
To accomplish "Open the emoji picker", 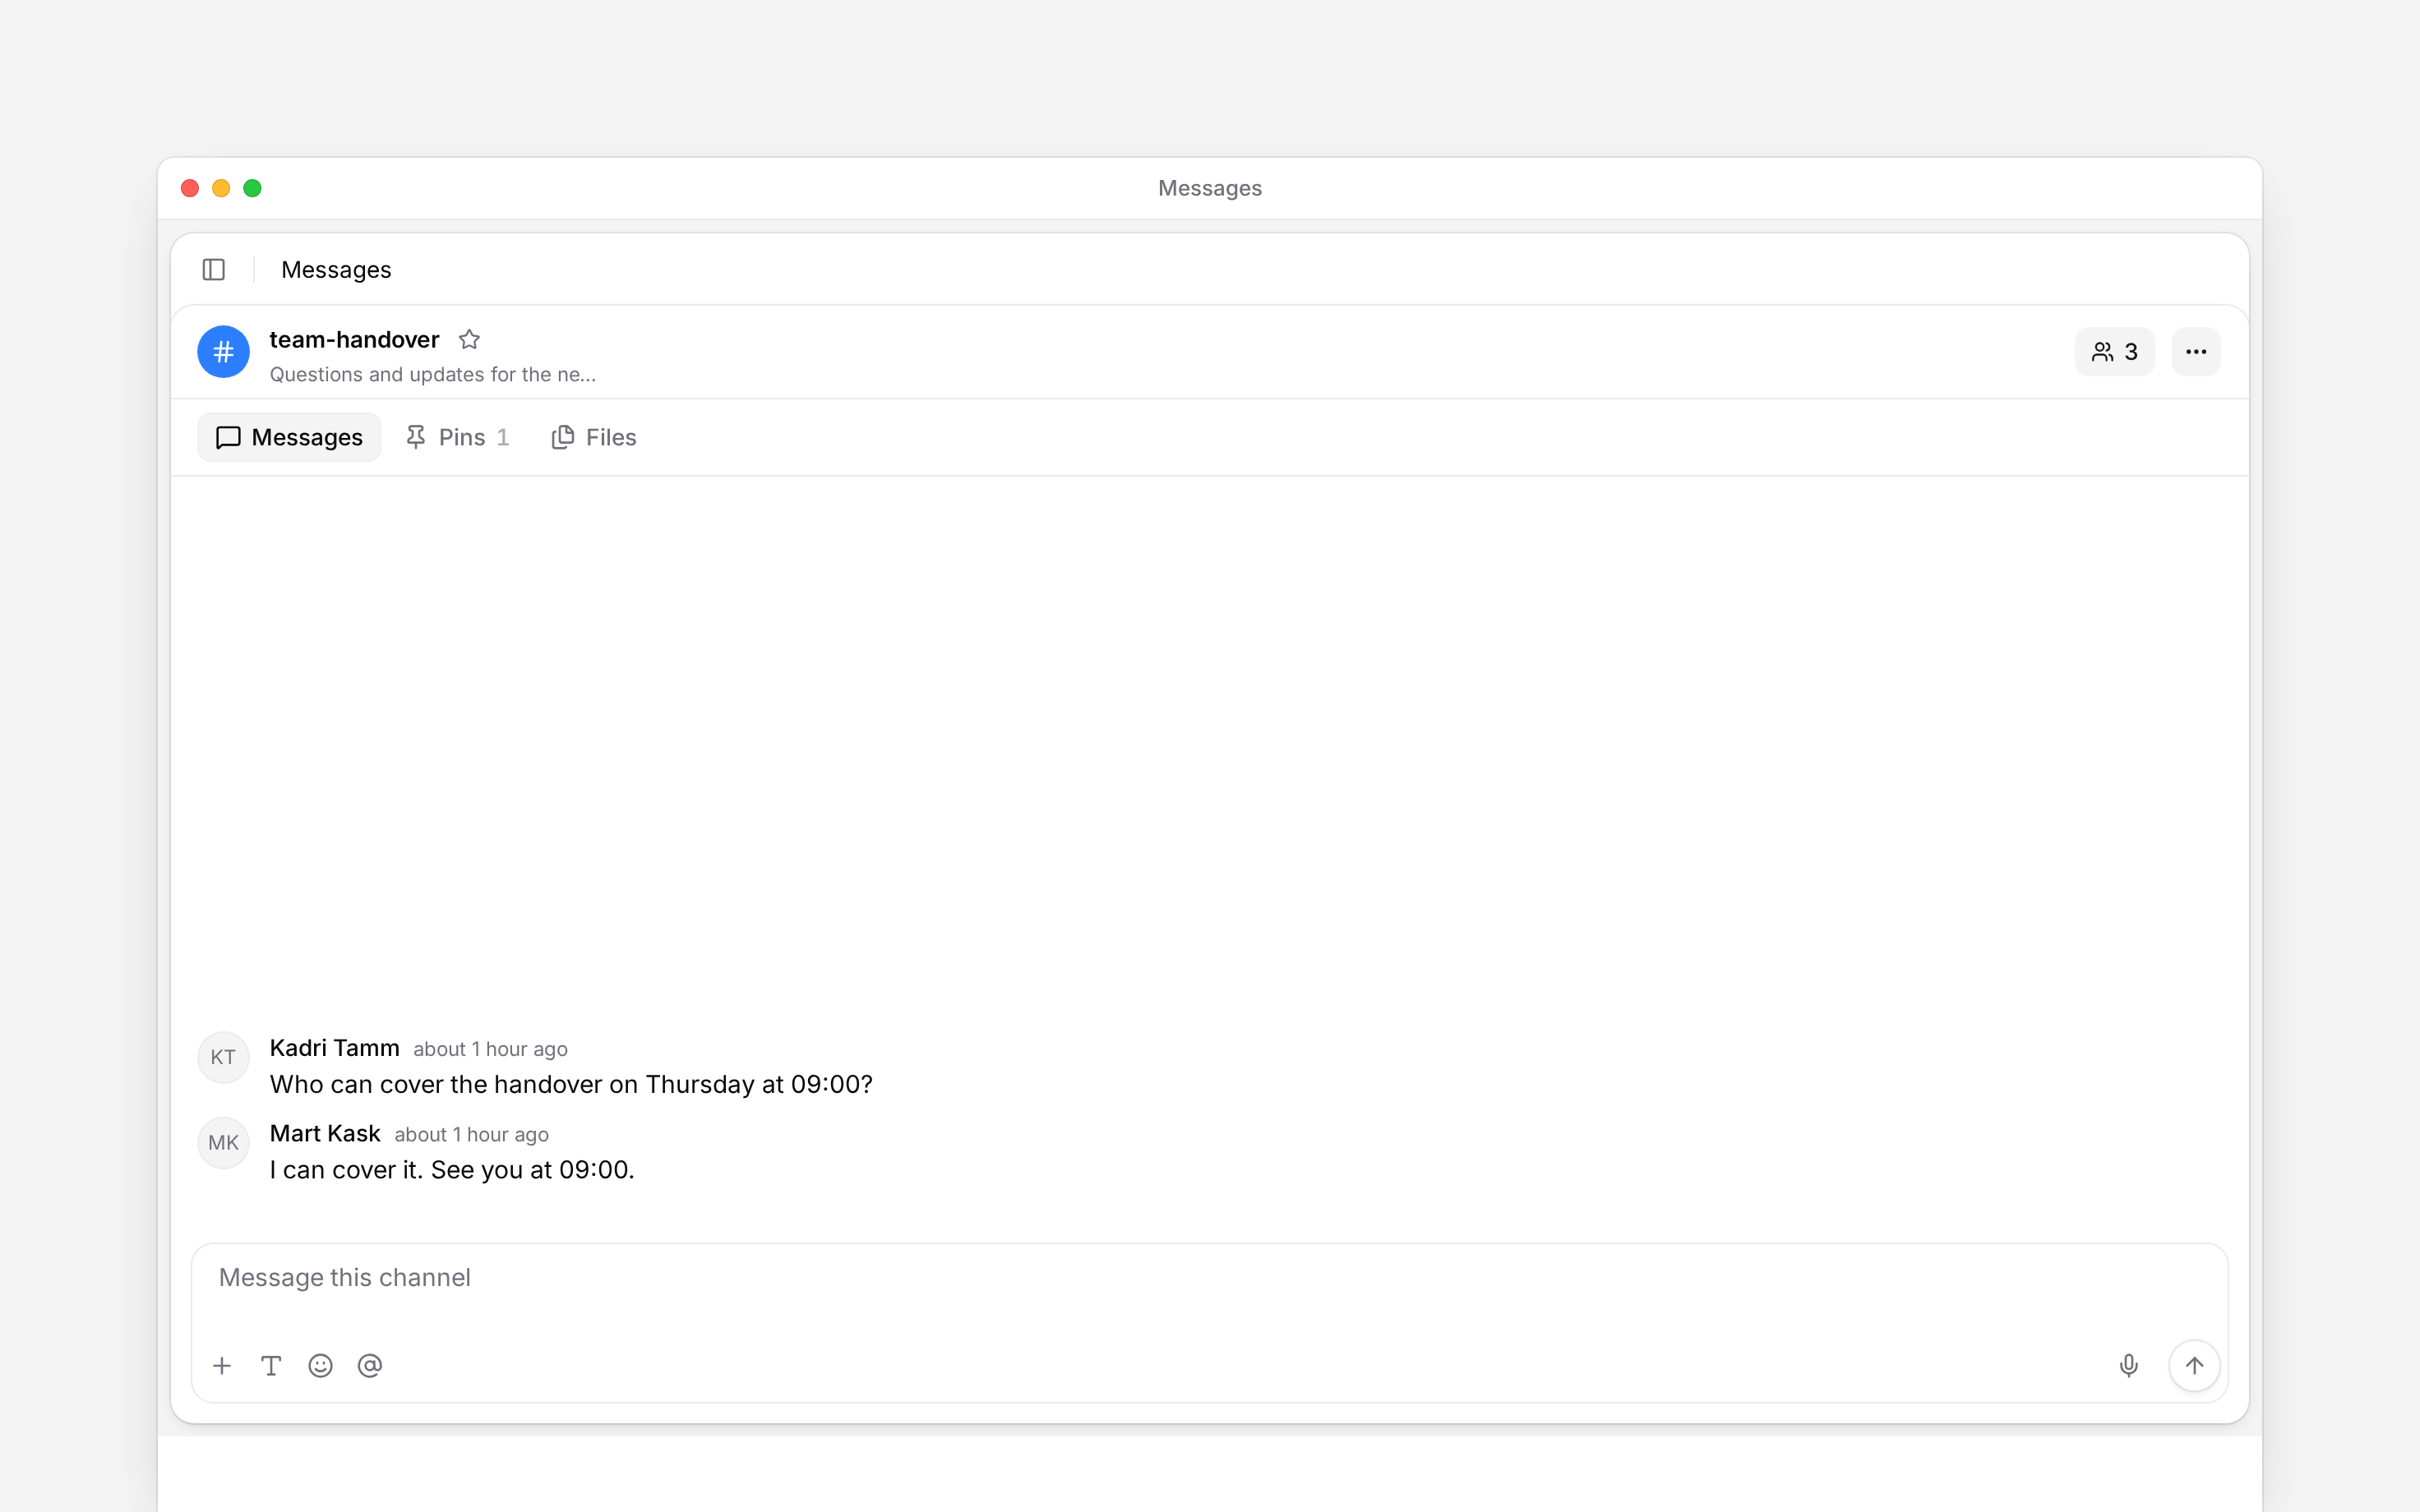I will point(320,1366).
